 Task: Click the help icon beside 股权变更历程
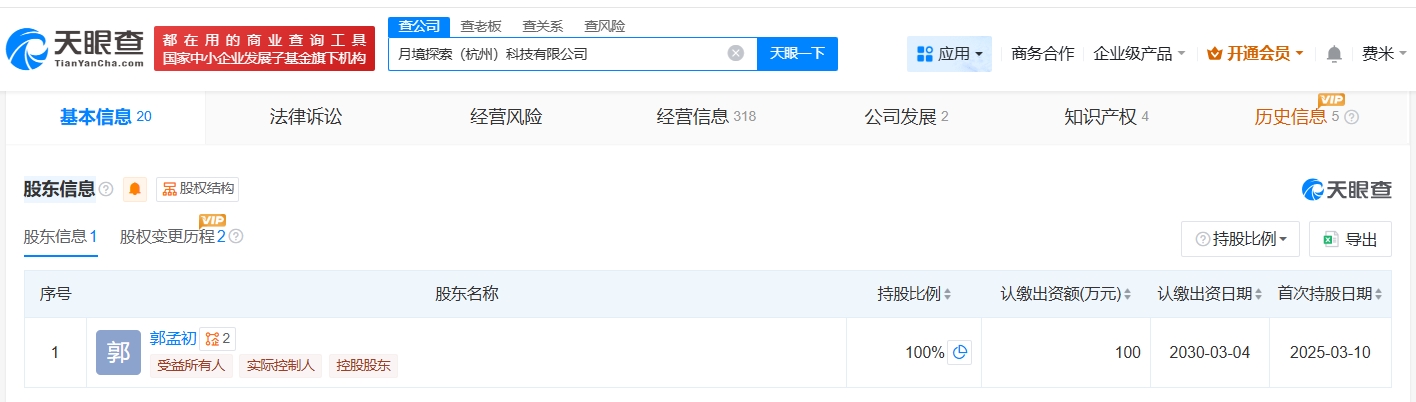(236, 237)
